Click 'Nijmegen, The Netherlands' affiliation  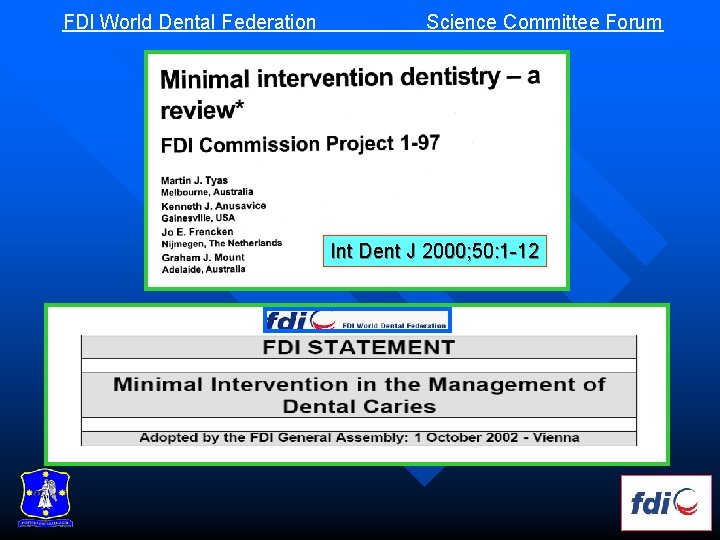(x=222, y=243)
